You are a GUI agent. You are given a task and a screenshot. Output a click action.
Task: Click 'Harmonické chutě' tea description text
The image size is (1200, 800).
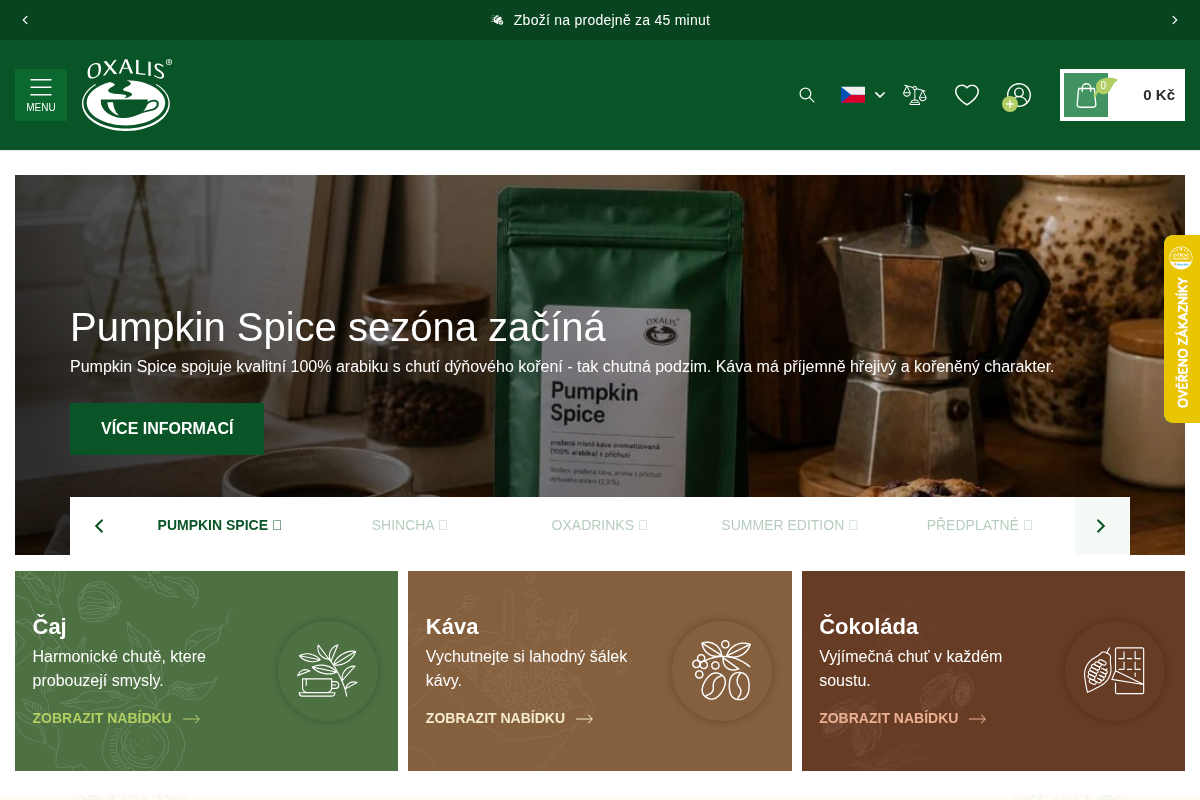click(x=119, y=668)
